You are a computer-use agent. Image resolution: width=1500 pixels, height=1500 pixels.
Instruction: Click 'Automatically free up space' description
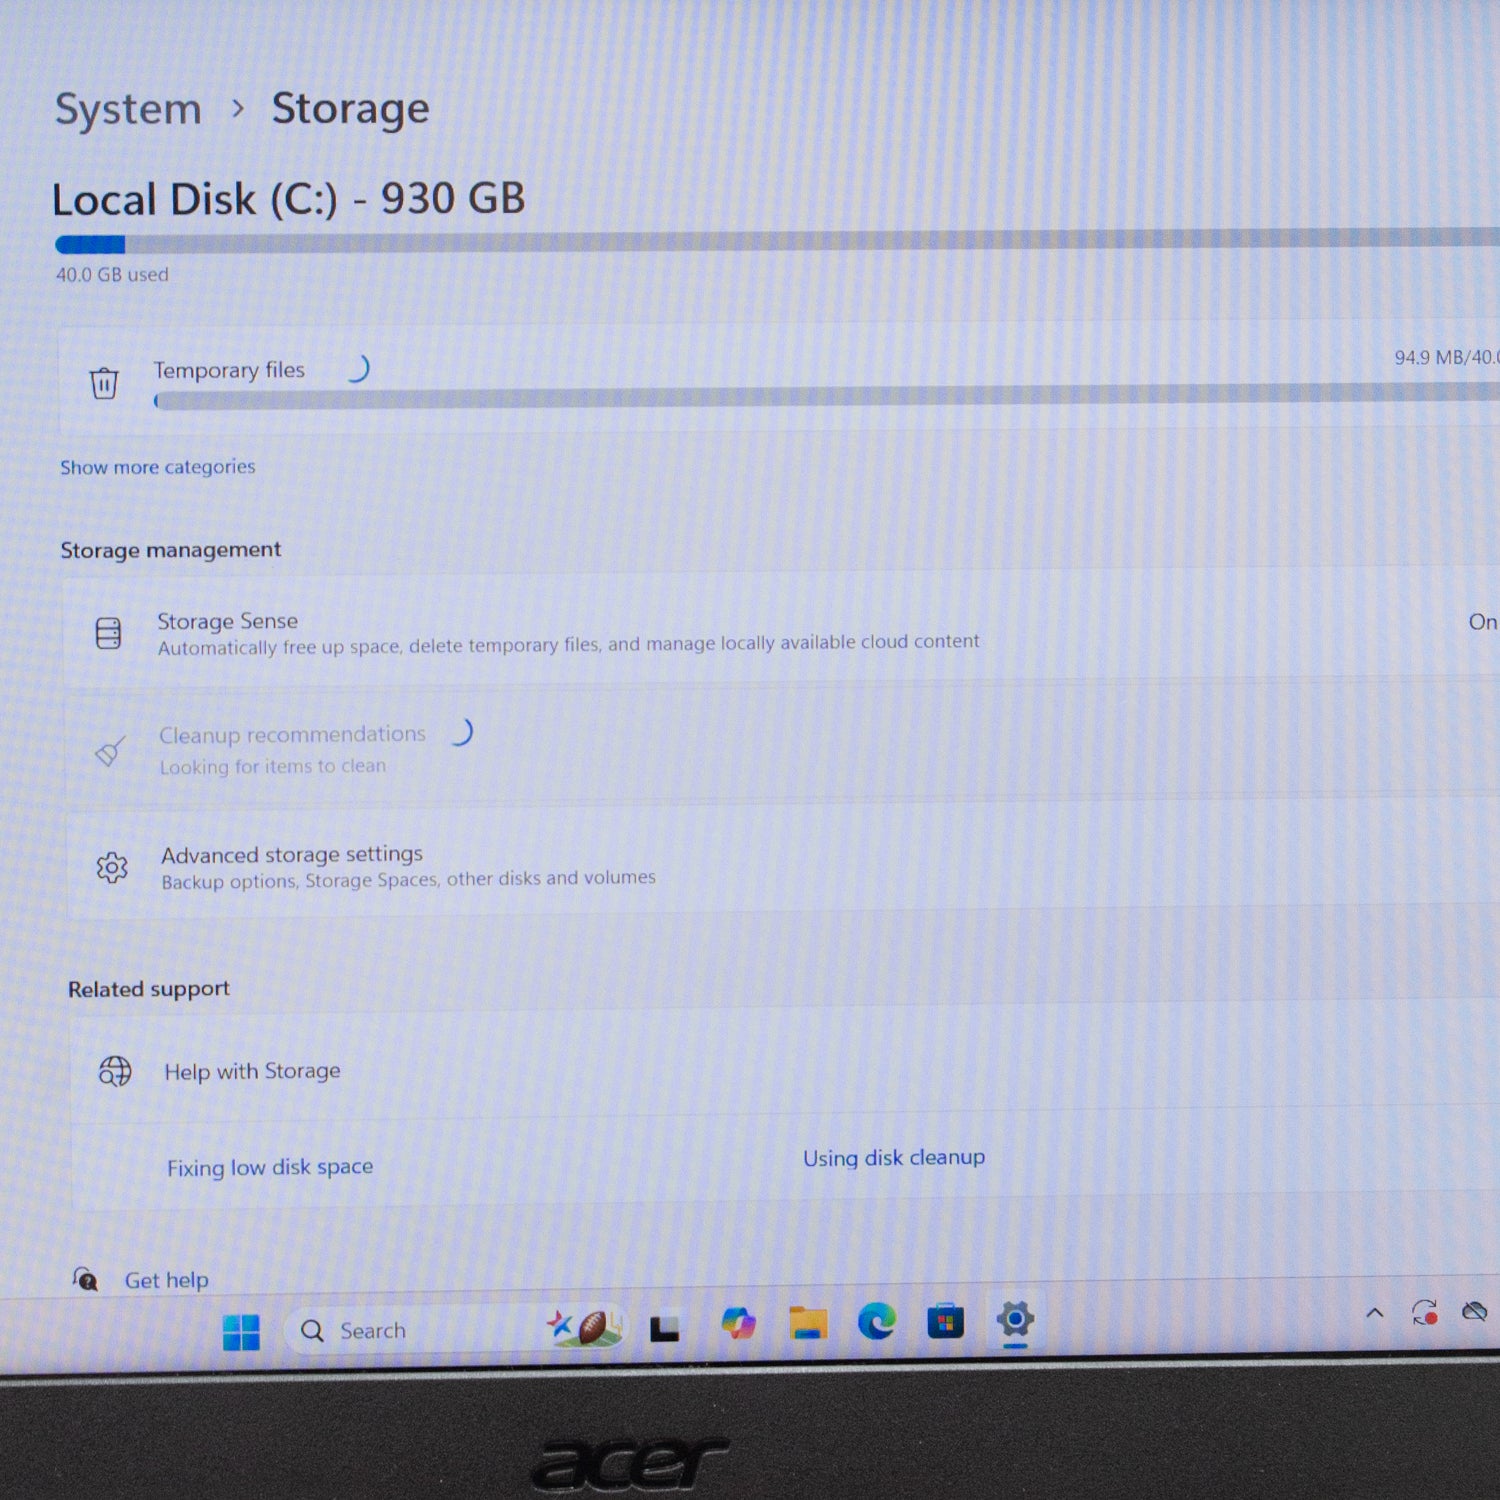[569, 645]
